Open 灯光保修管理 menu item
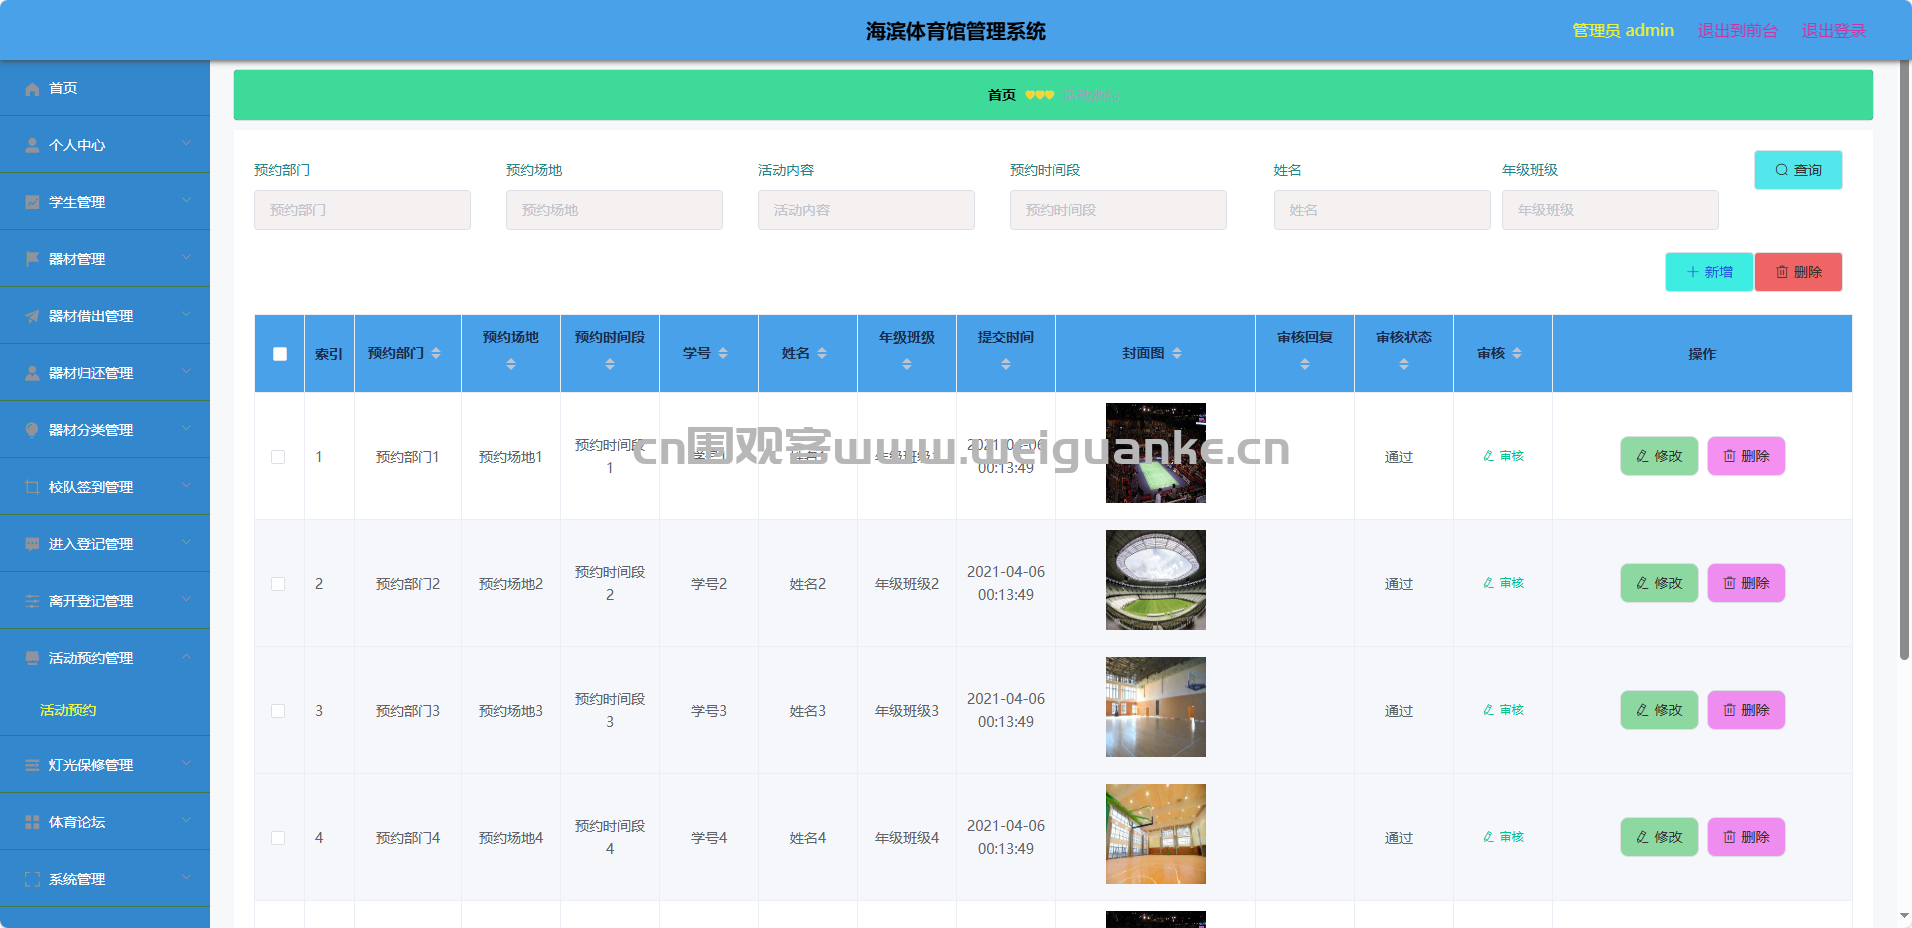The width and height of the screenshot is (1912, 928). point(105,765)
